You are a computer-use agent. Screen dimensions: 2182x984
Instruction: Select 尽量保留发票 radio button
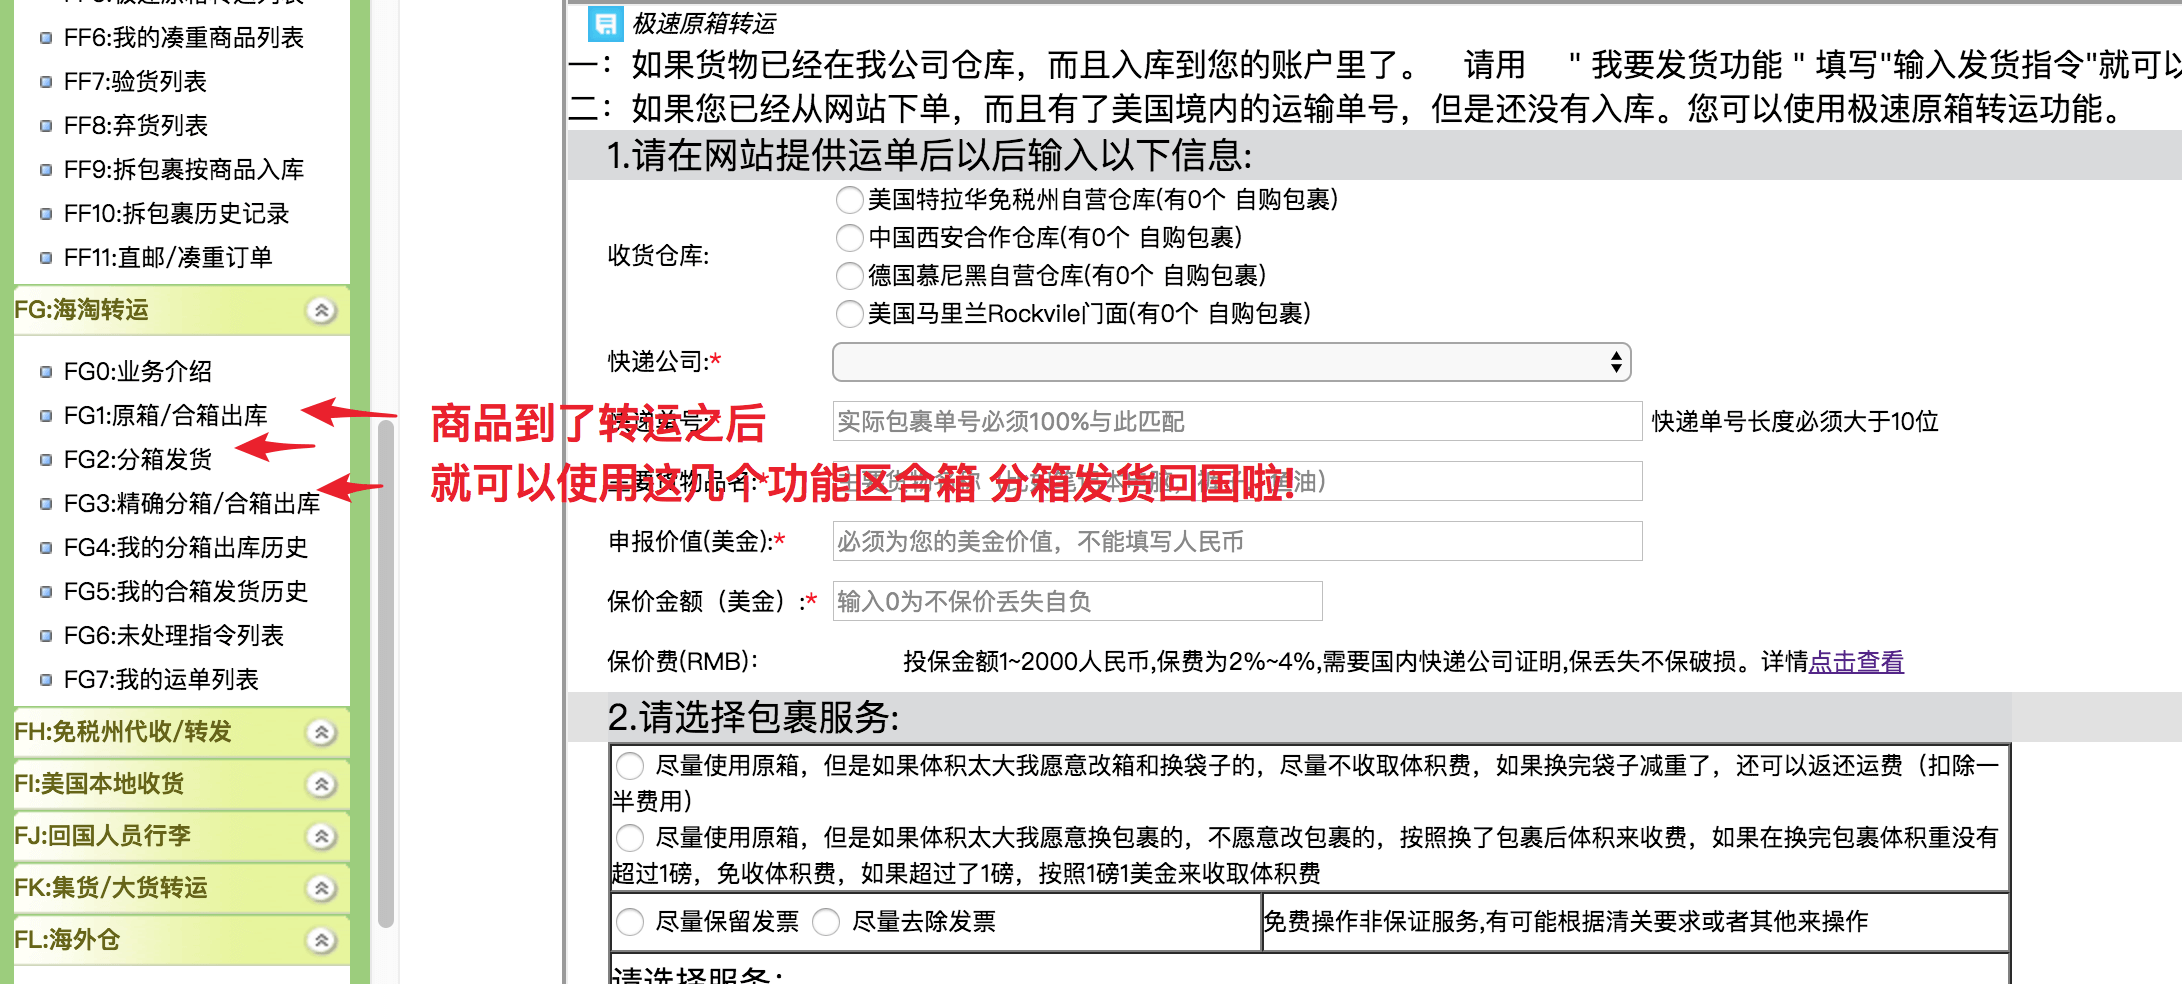click(x=630, y=922)
